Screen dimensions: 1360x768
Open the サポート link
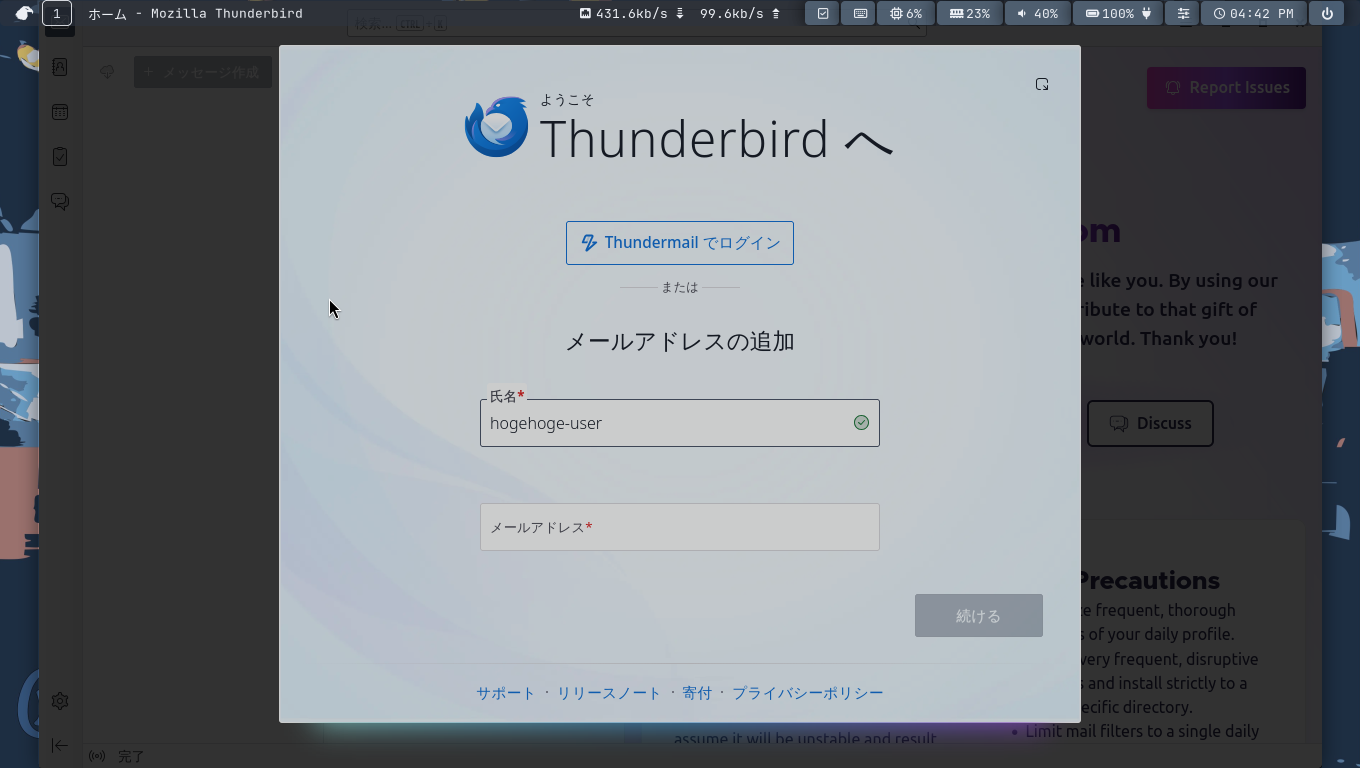pyautogui.click(x=506, y=693)
